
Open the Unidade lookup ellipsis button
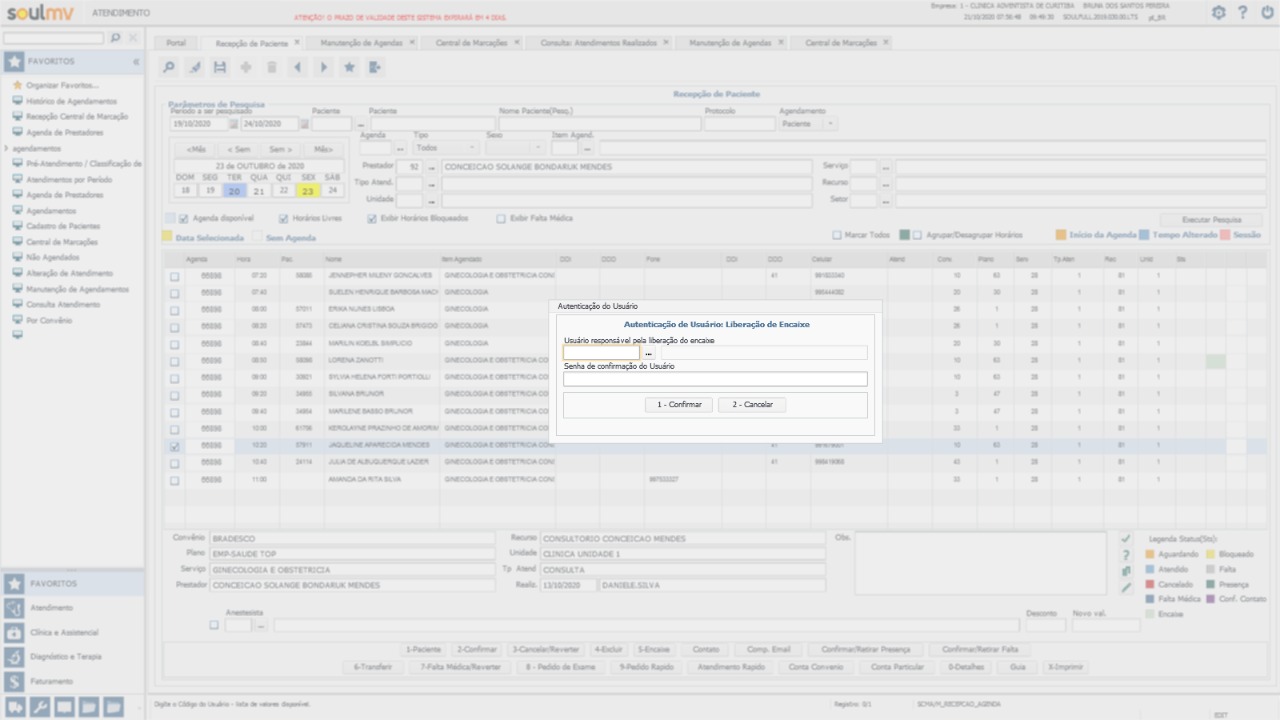pos(432,200)
